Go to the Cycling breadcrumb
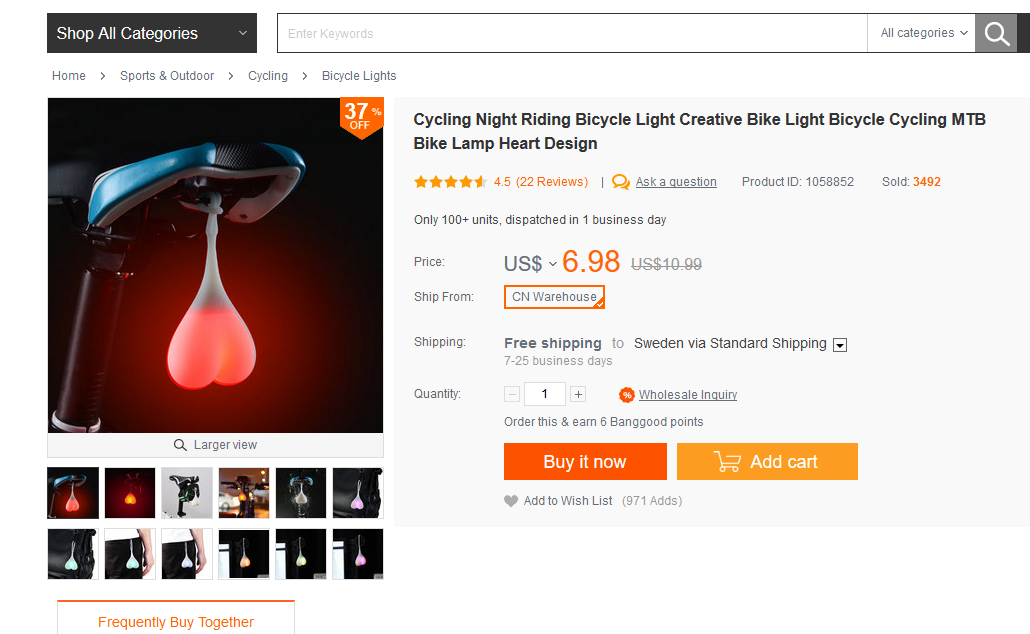The width and height of the screenshot is (1030, 634). 268,76
